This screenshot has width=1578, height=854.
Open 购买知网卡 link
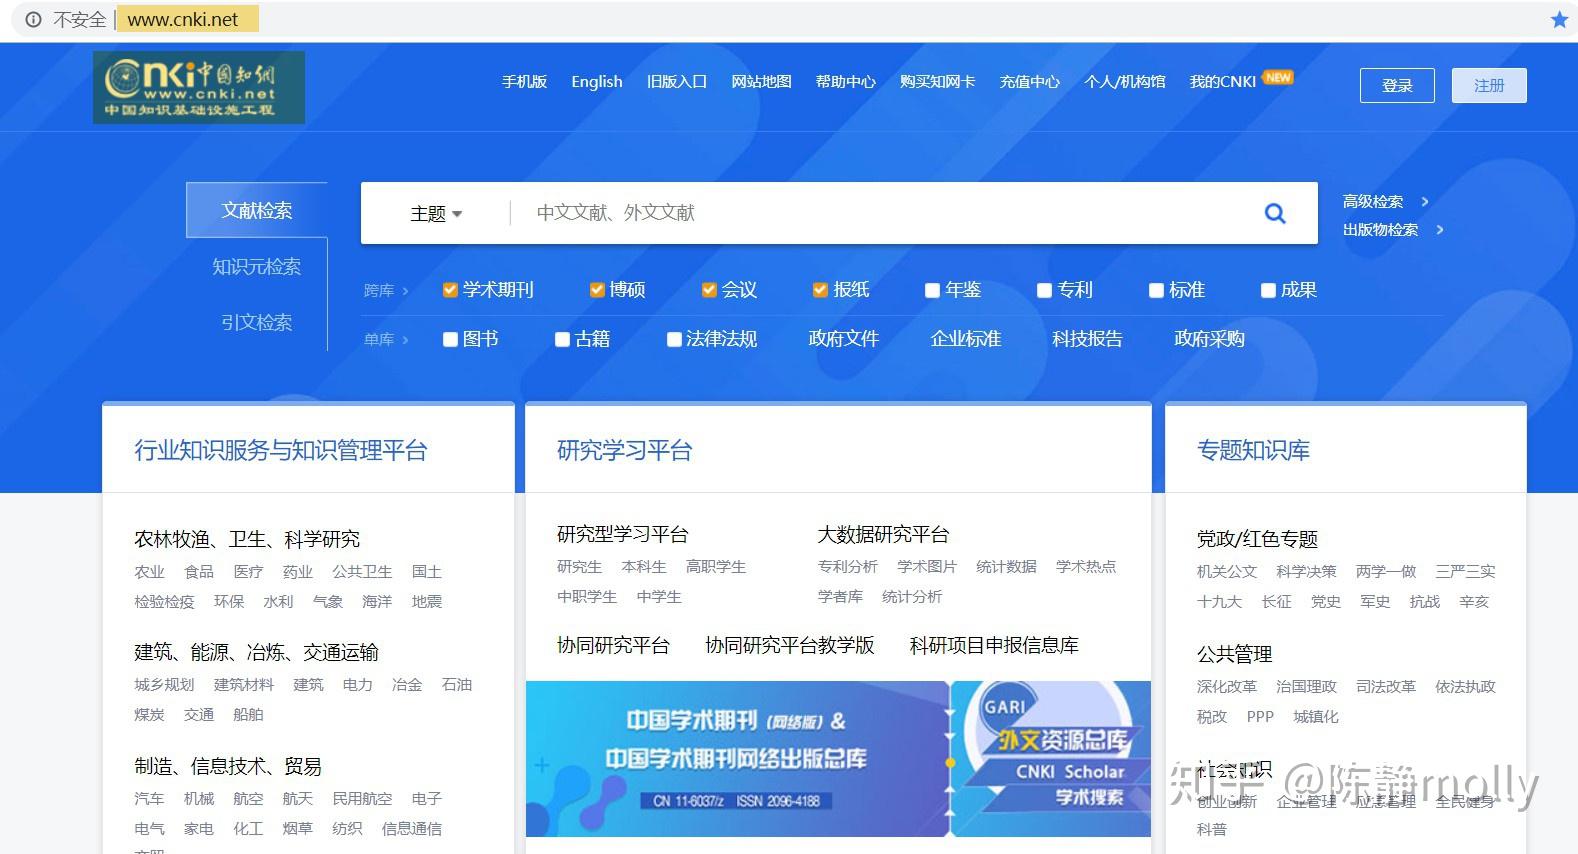[937, 82]
